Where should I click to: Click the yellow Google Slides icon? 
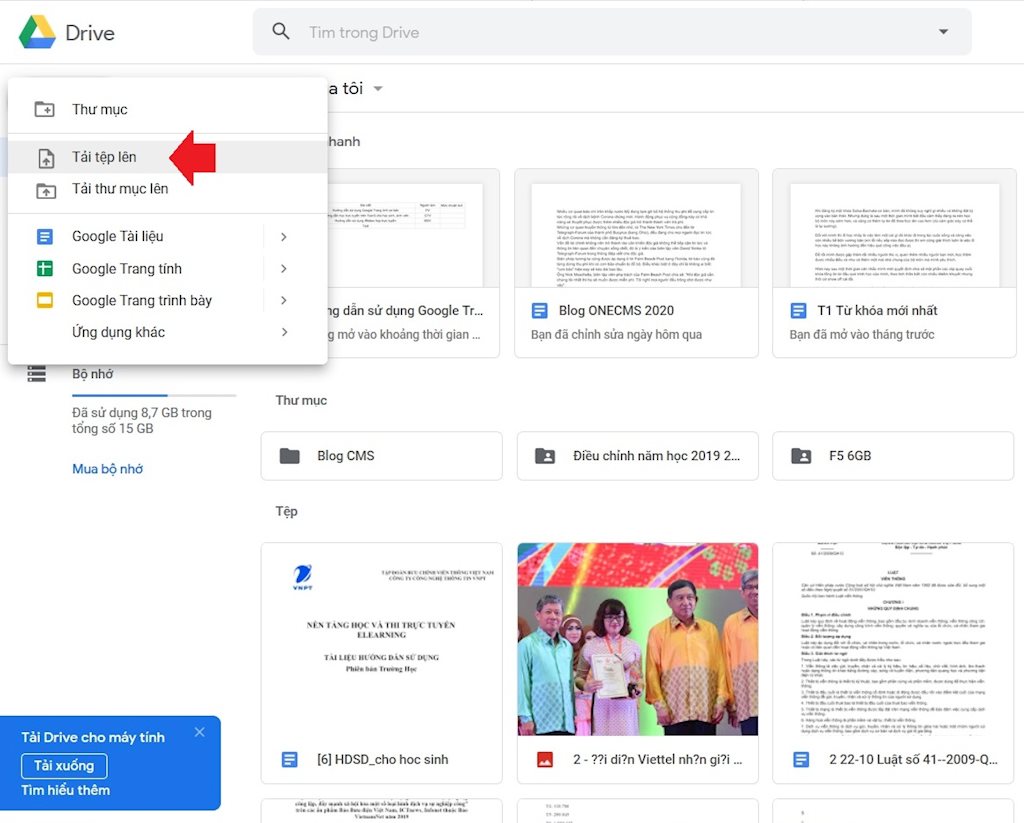[x=45, y=301]
